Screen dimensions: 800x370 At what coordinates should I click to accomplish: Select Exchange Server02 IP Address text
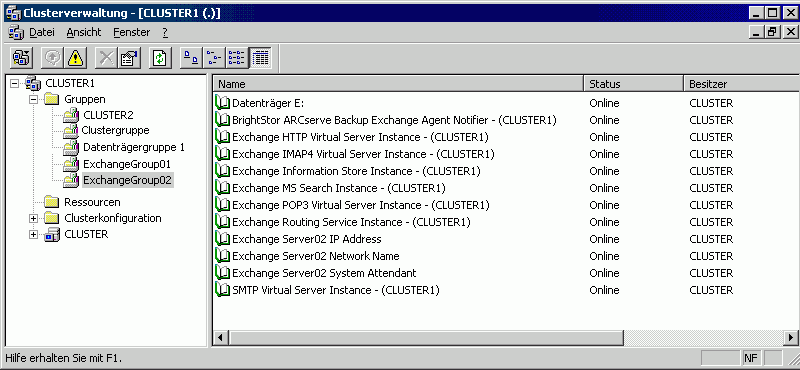click(x=307, y=239)
